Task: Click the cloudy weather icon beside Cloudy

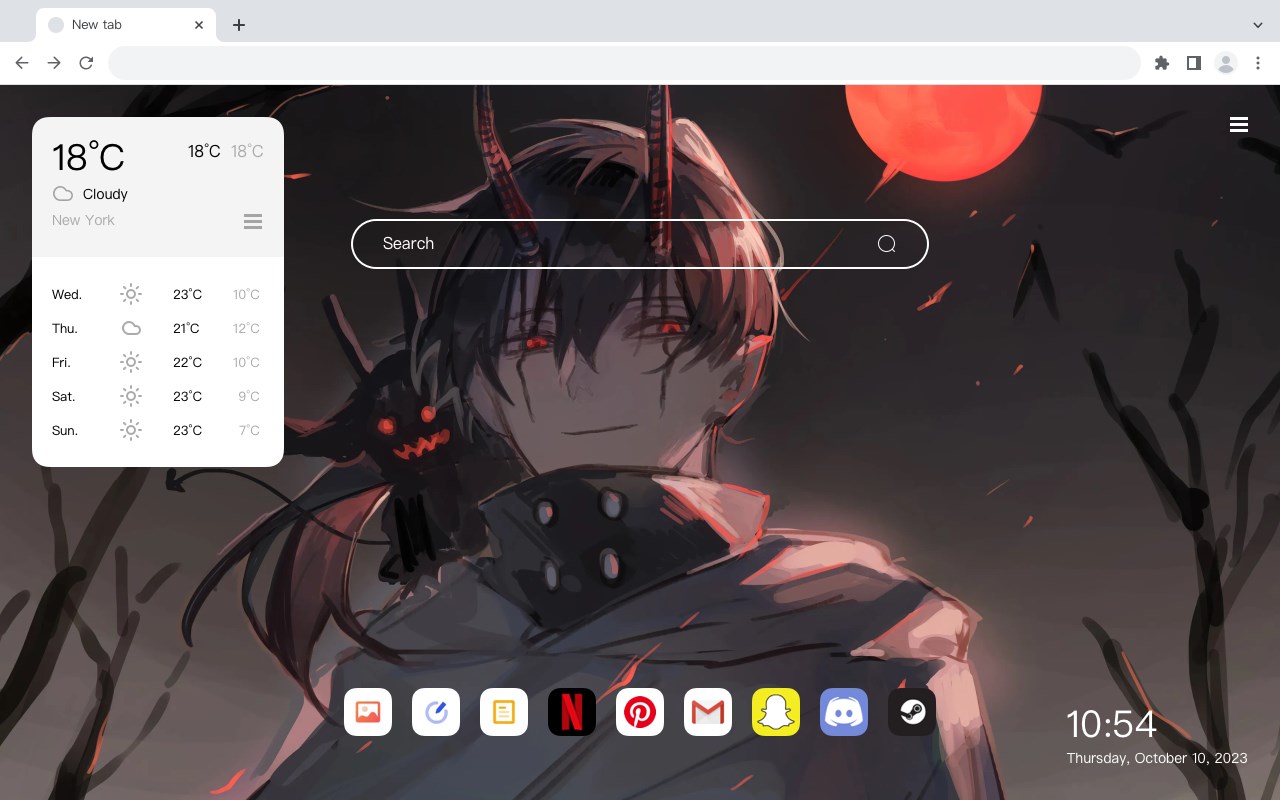Action: (x=63, y=194)
